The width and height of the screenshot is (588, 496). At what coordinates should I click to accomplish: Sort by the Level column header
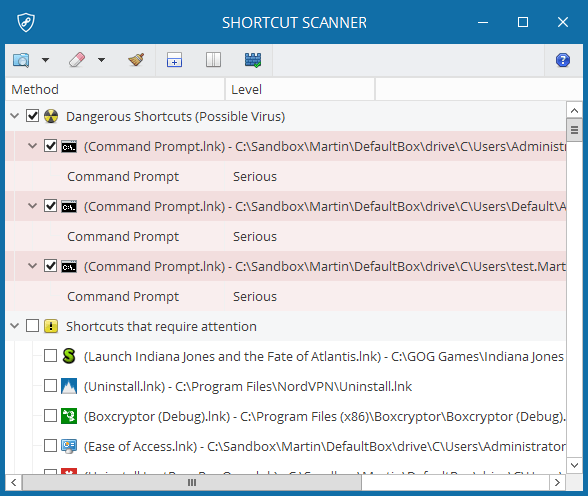(x=300, y=90)
